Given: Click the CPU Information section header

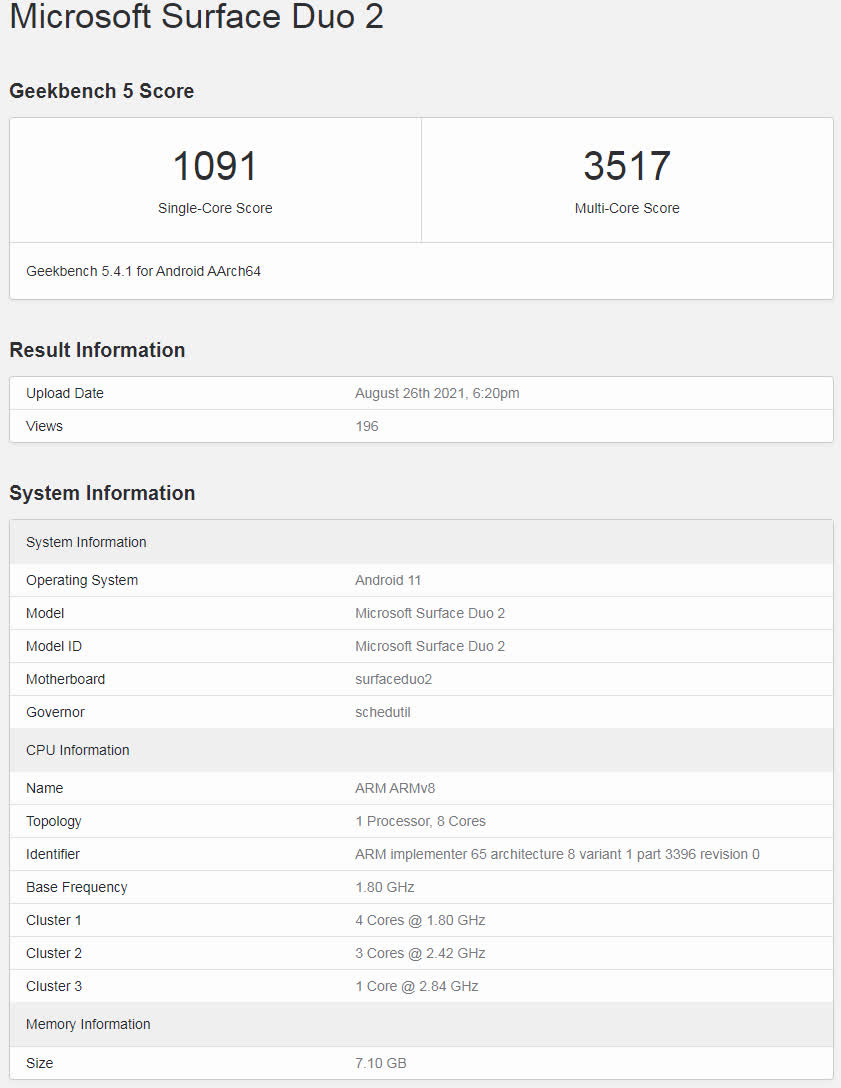Looking at the screenshot, I should [x=421, y=750].
